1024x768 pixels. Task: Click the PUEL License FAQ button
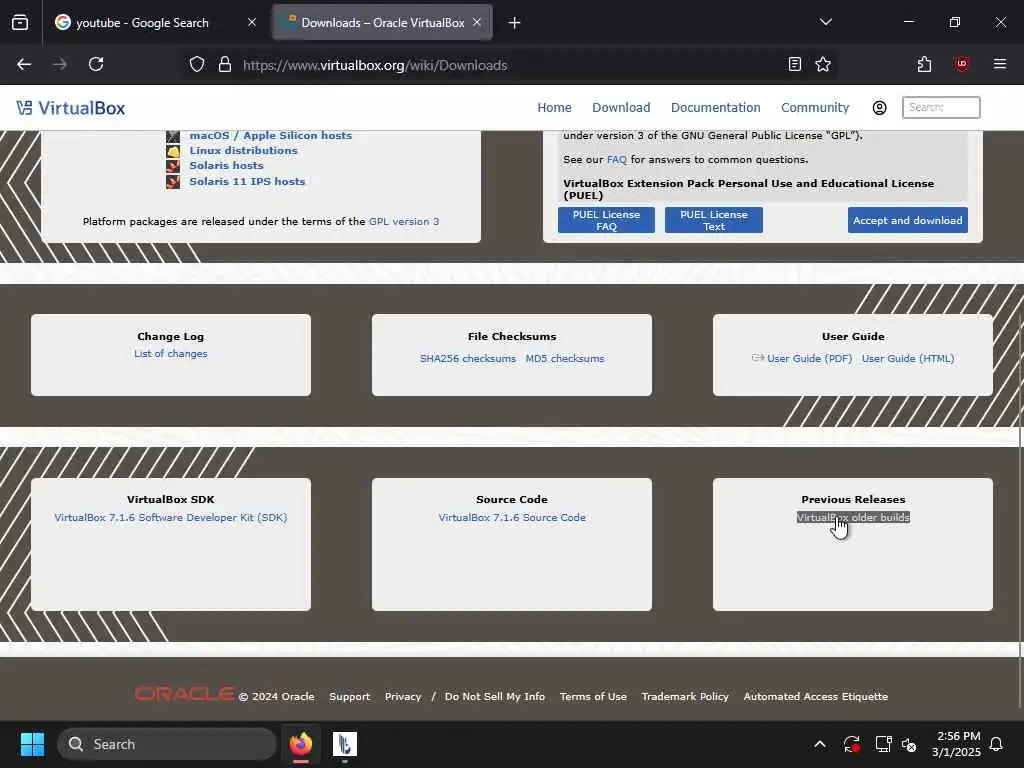606,220
